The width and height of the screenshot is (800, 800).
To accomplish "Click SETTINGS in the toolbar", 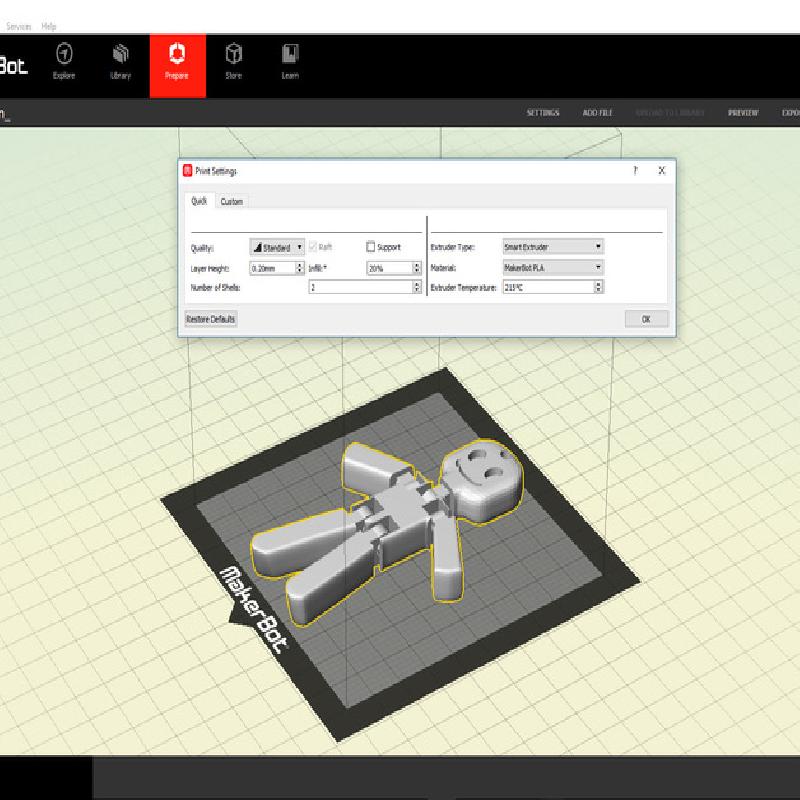I will [x=543, y=112].
